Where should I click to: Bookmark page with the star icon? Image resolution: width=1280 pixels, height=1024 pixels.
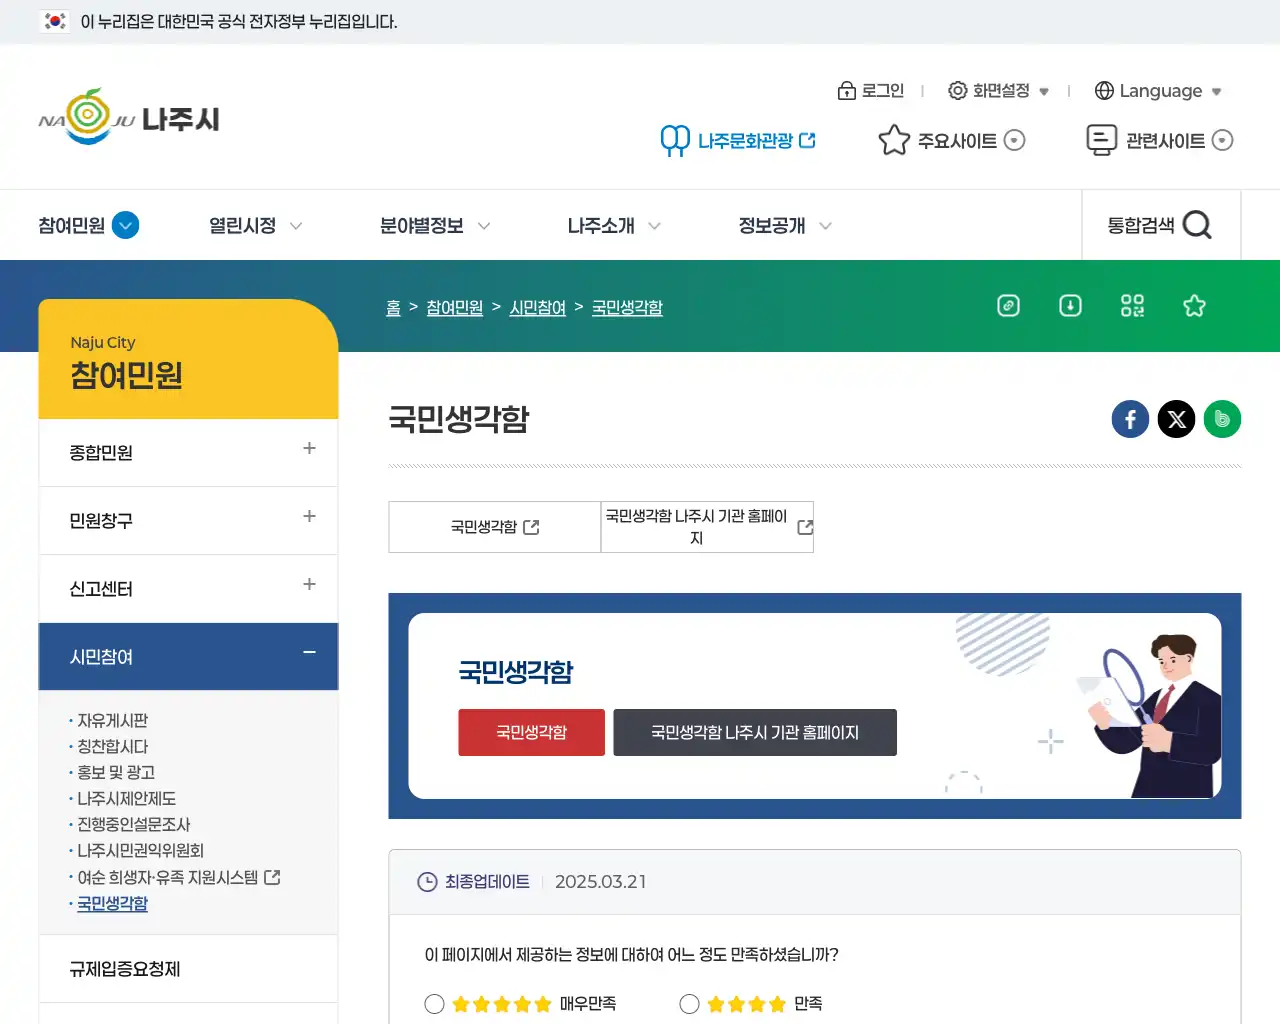pyautogui.click(x=1194, y=306)
